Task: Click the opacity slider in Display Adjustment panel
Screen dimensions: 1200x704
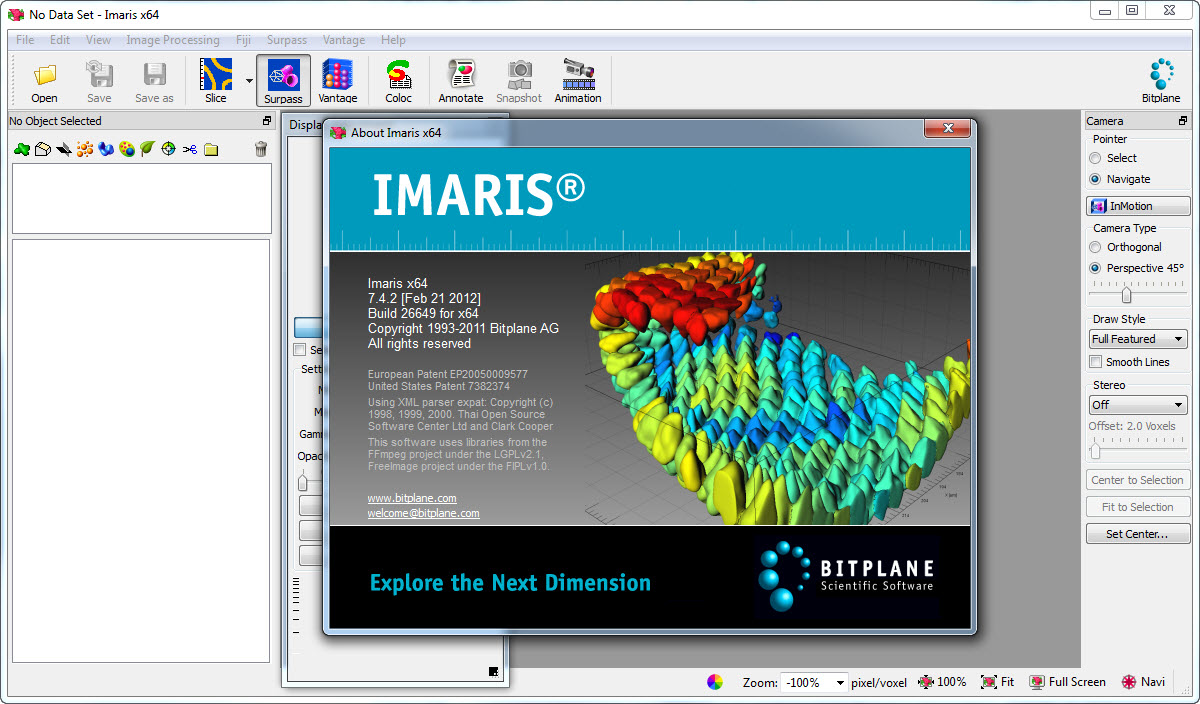Action: point(302,482)
